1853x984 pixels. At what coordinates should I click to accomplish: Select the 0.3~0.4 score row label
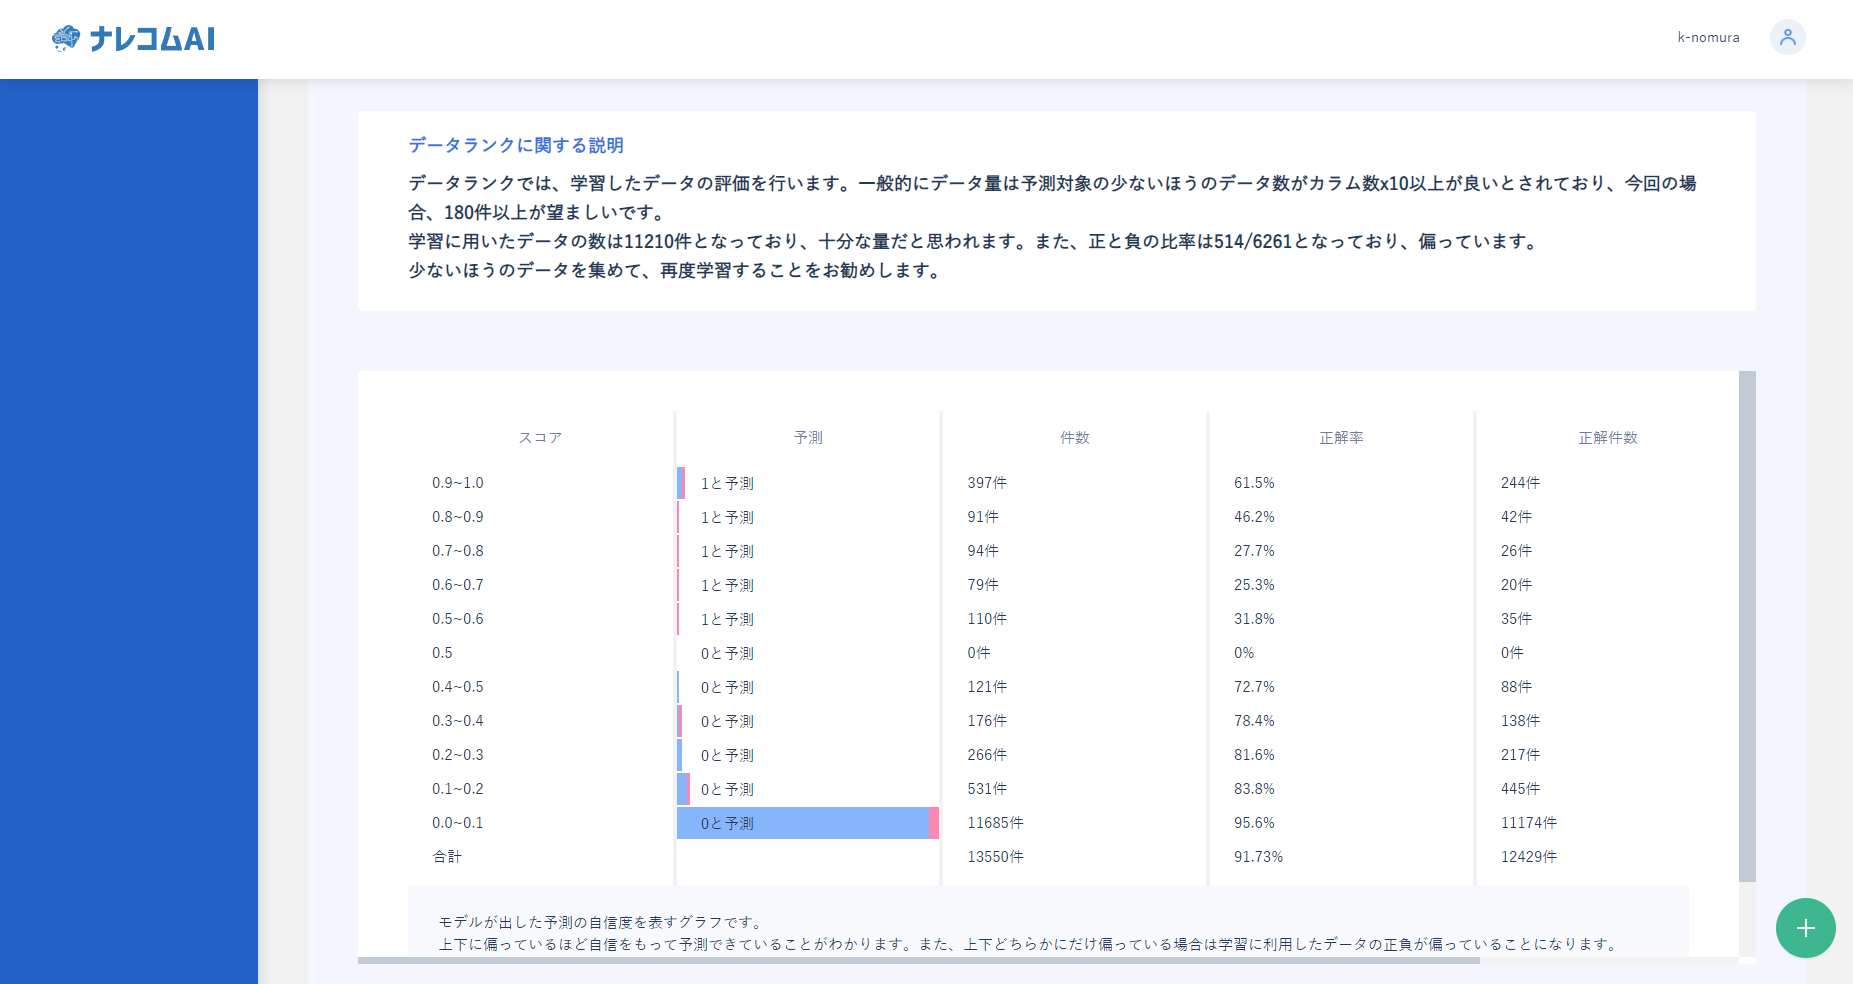pyautogui.click(x=458, y=721)
